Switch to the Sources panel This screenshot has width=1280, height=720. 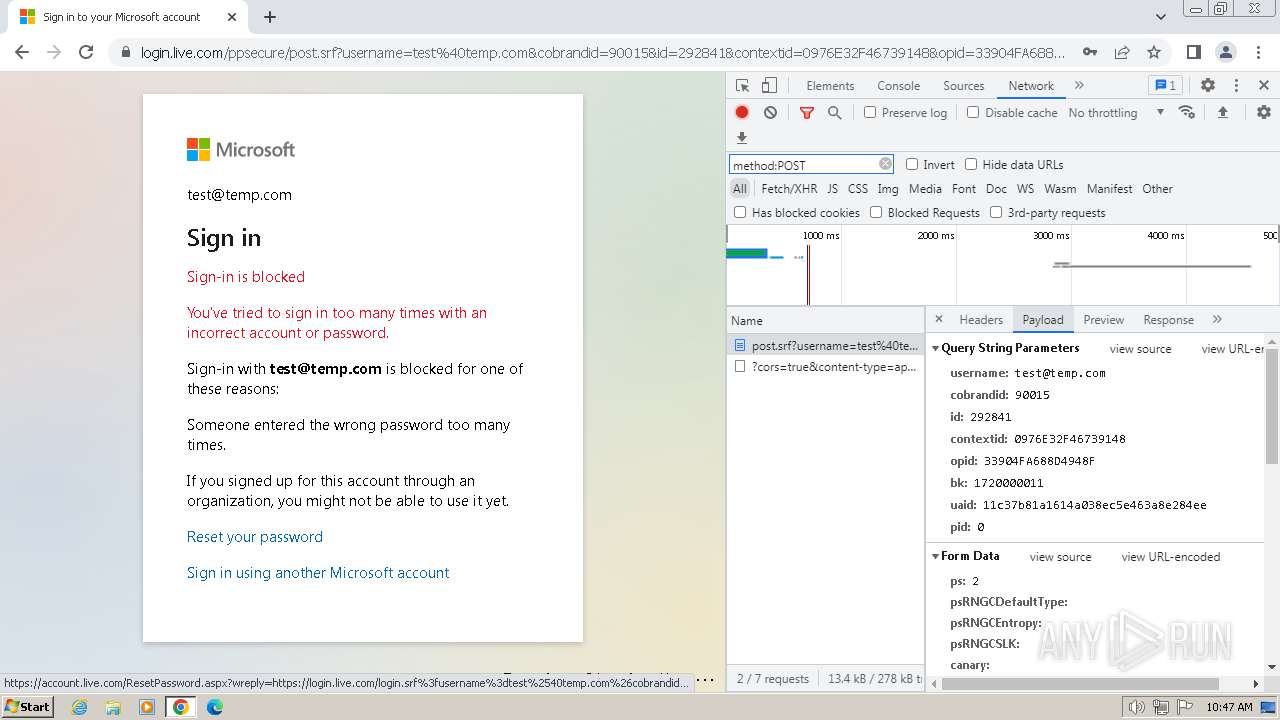964,86
